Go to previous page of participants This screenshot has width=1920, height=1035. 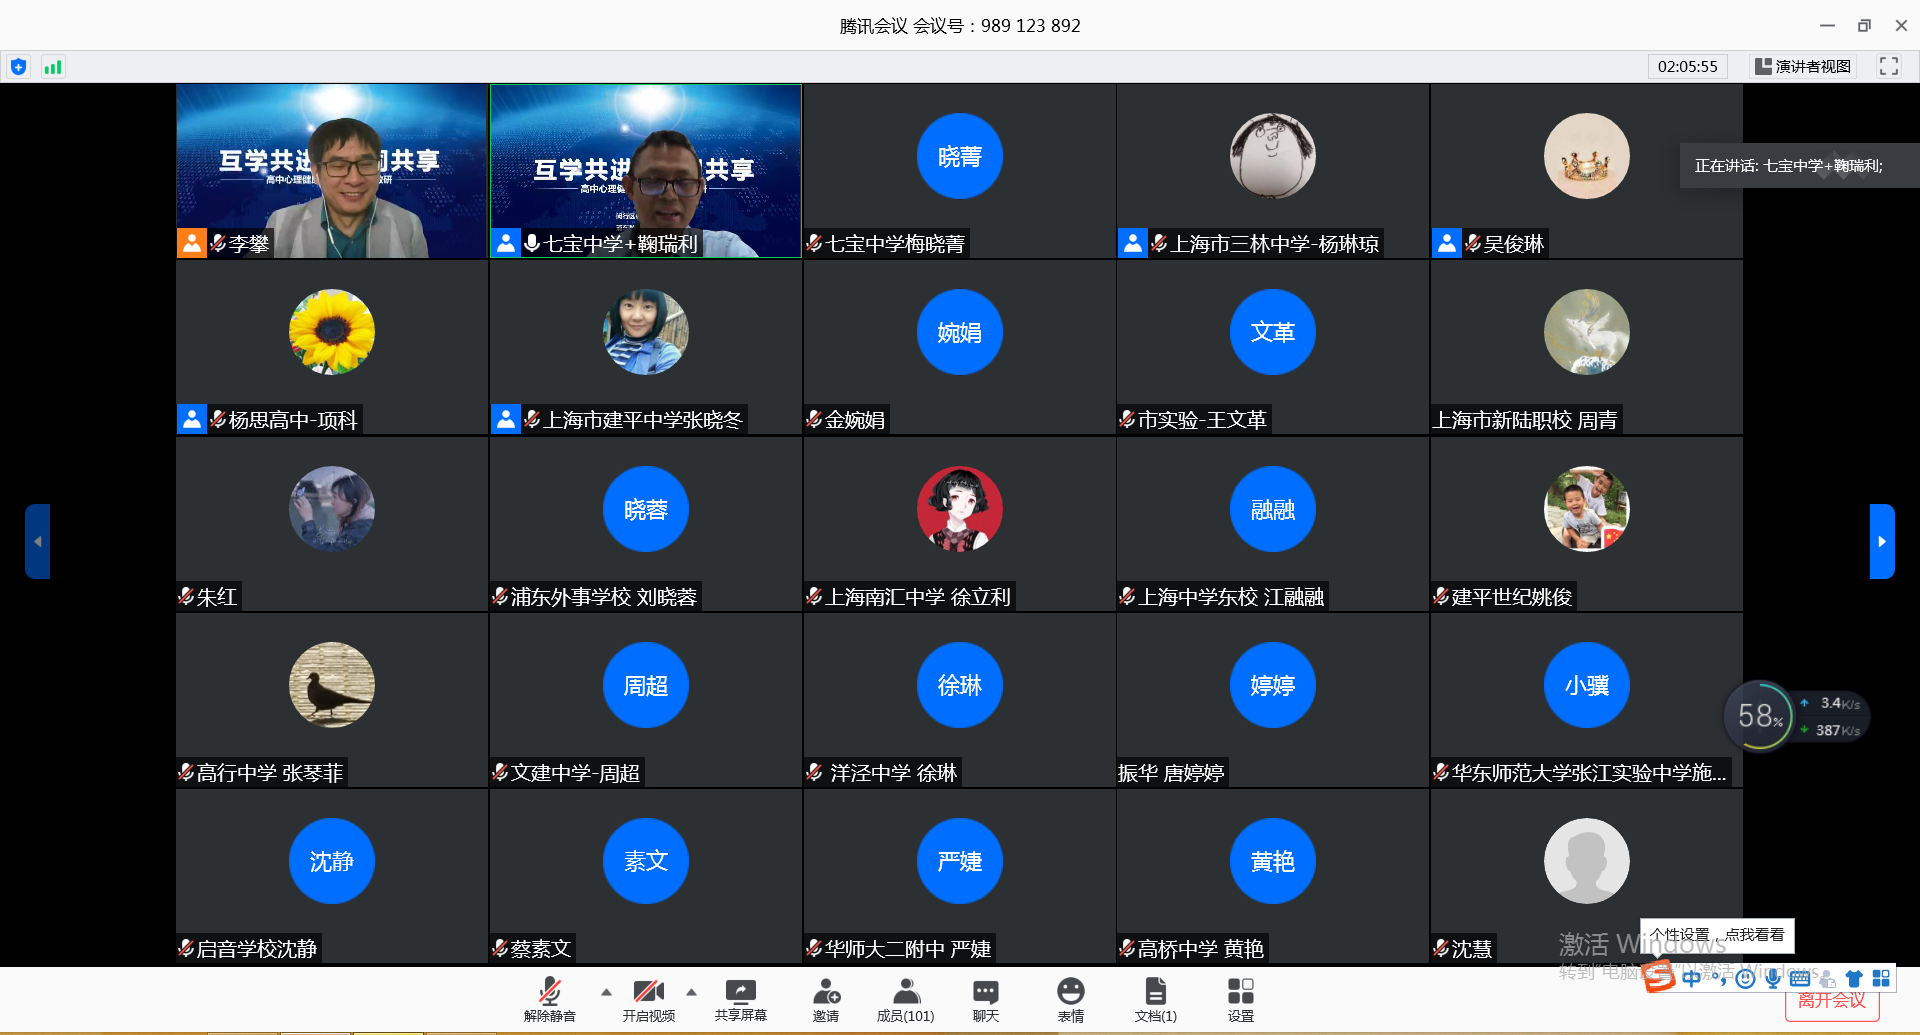(37, 541)
